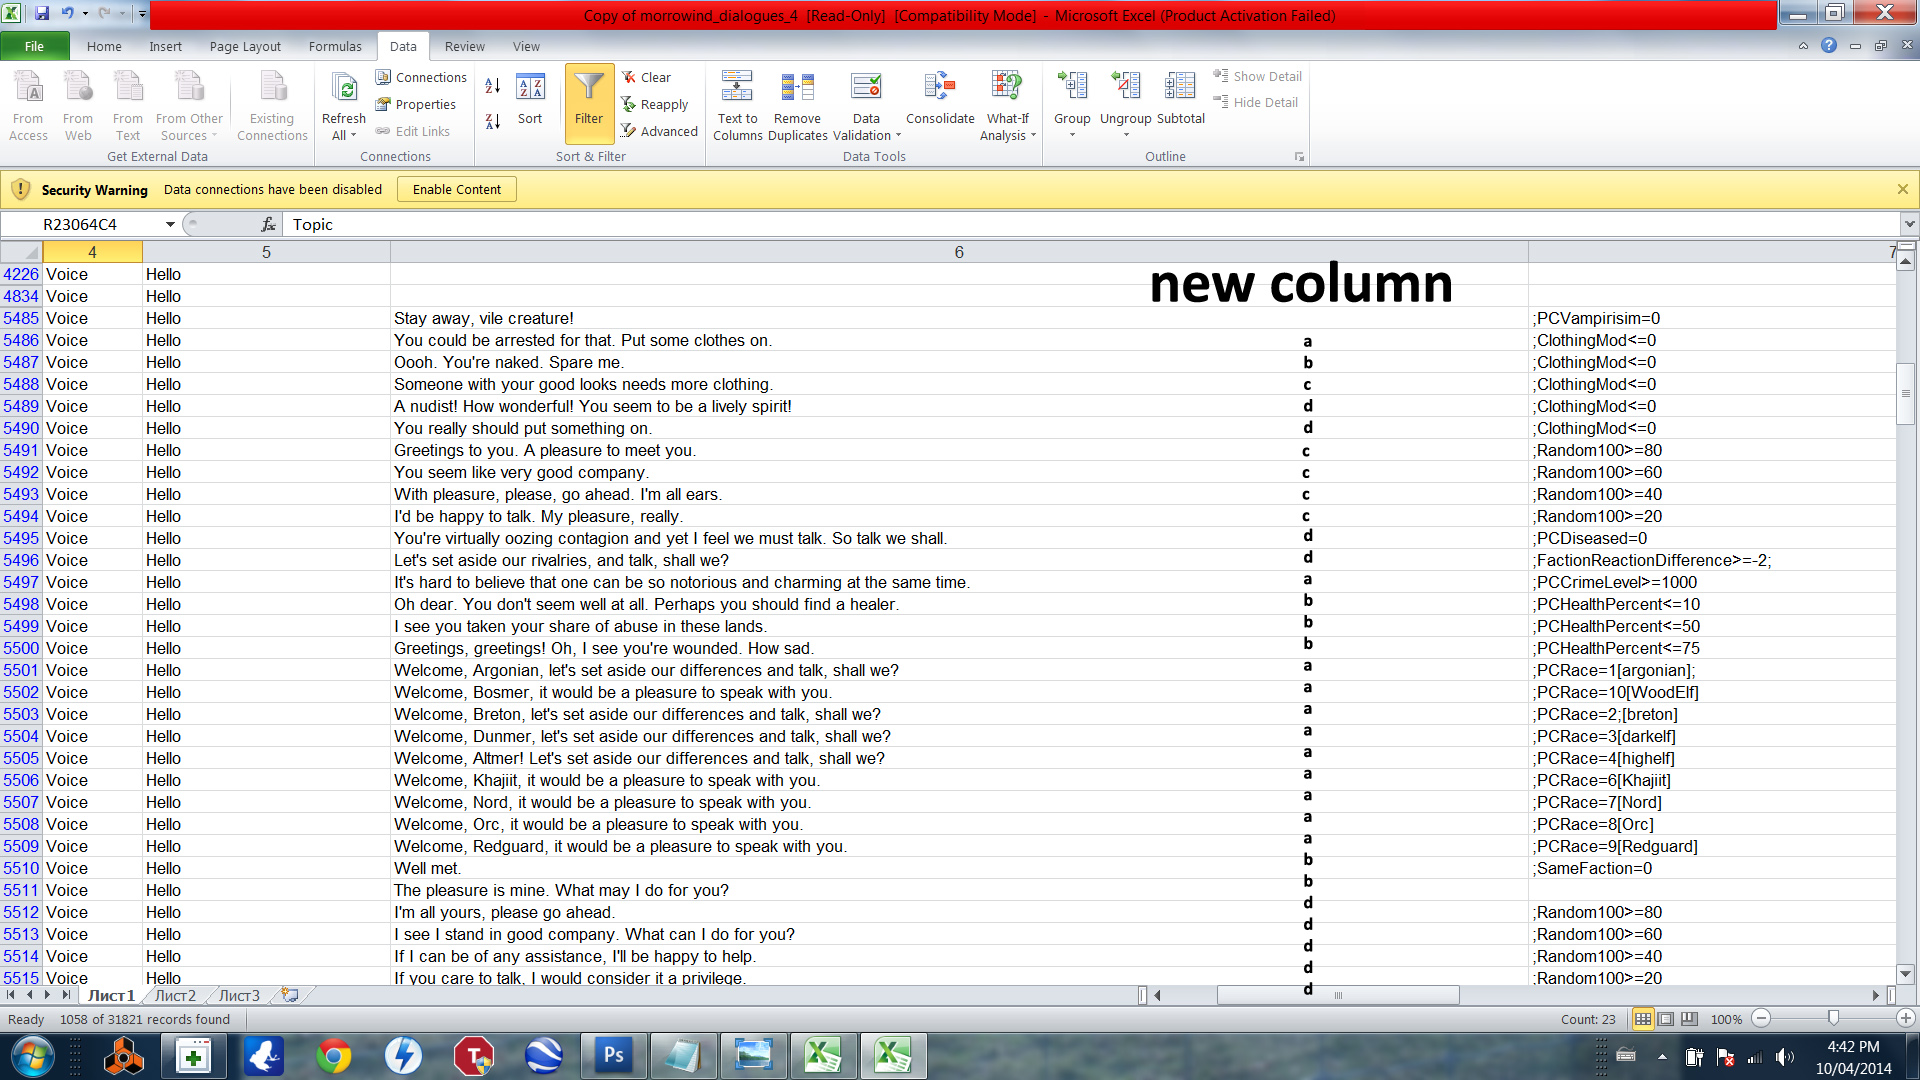Viewport: 1920px width, 1080px height.
Task: Go to sheet tab Лист2
Action: tap(175, 995)
